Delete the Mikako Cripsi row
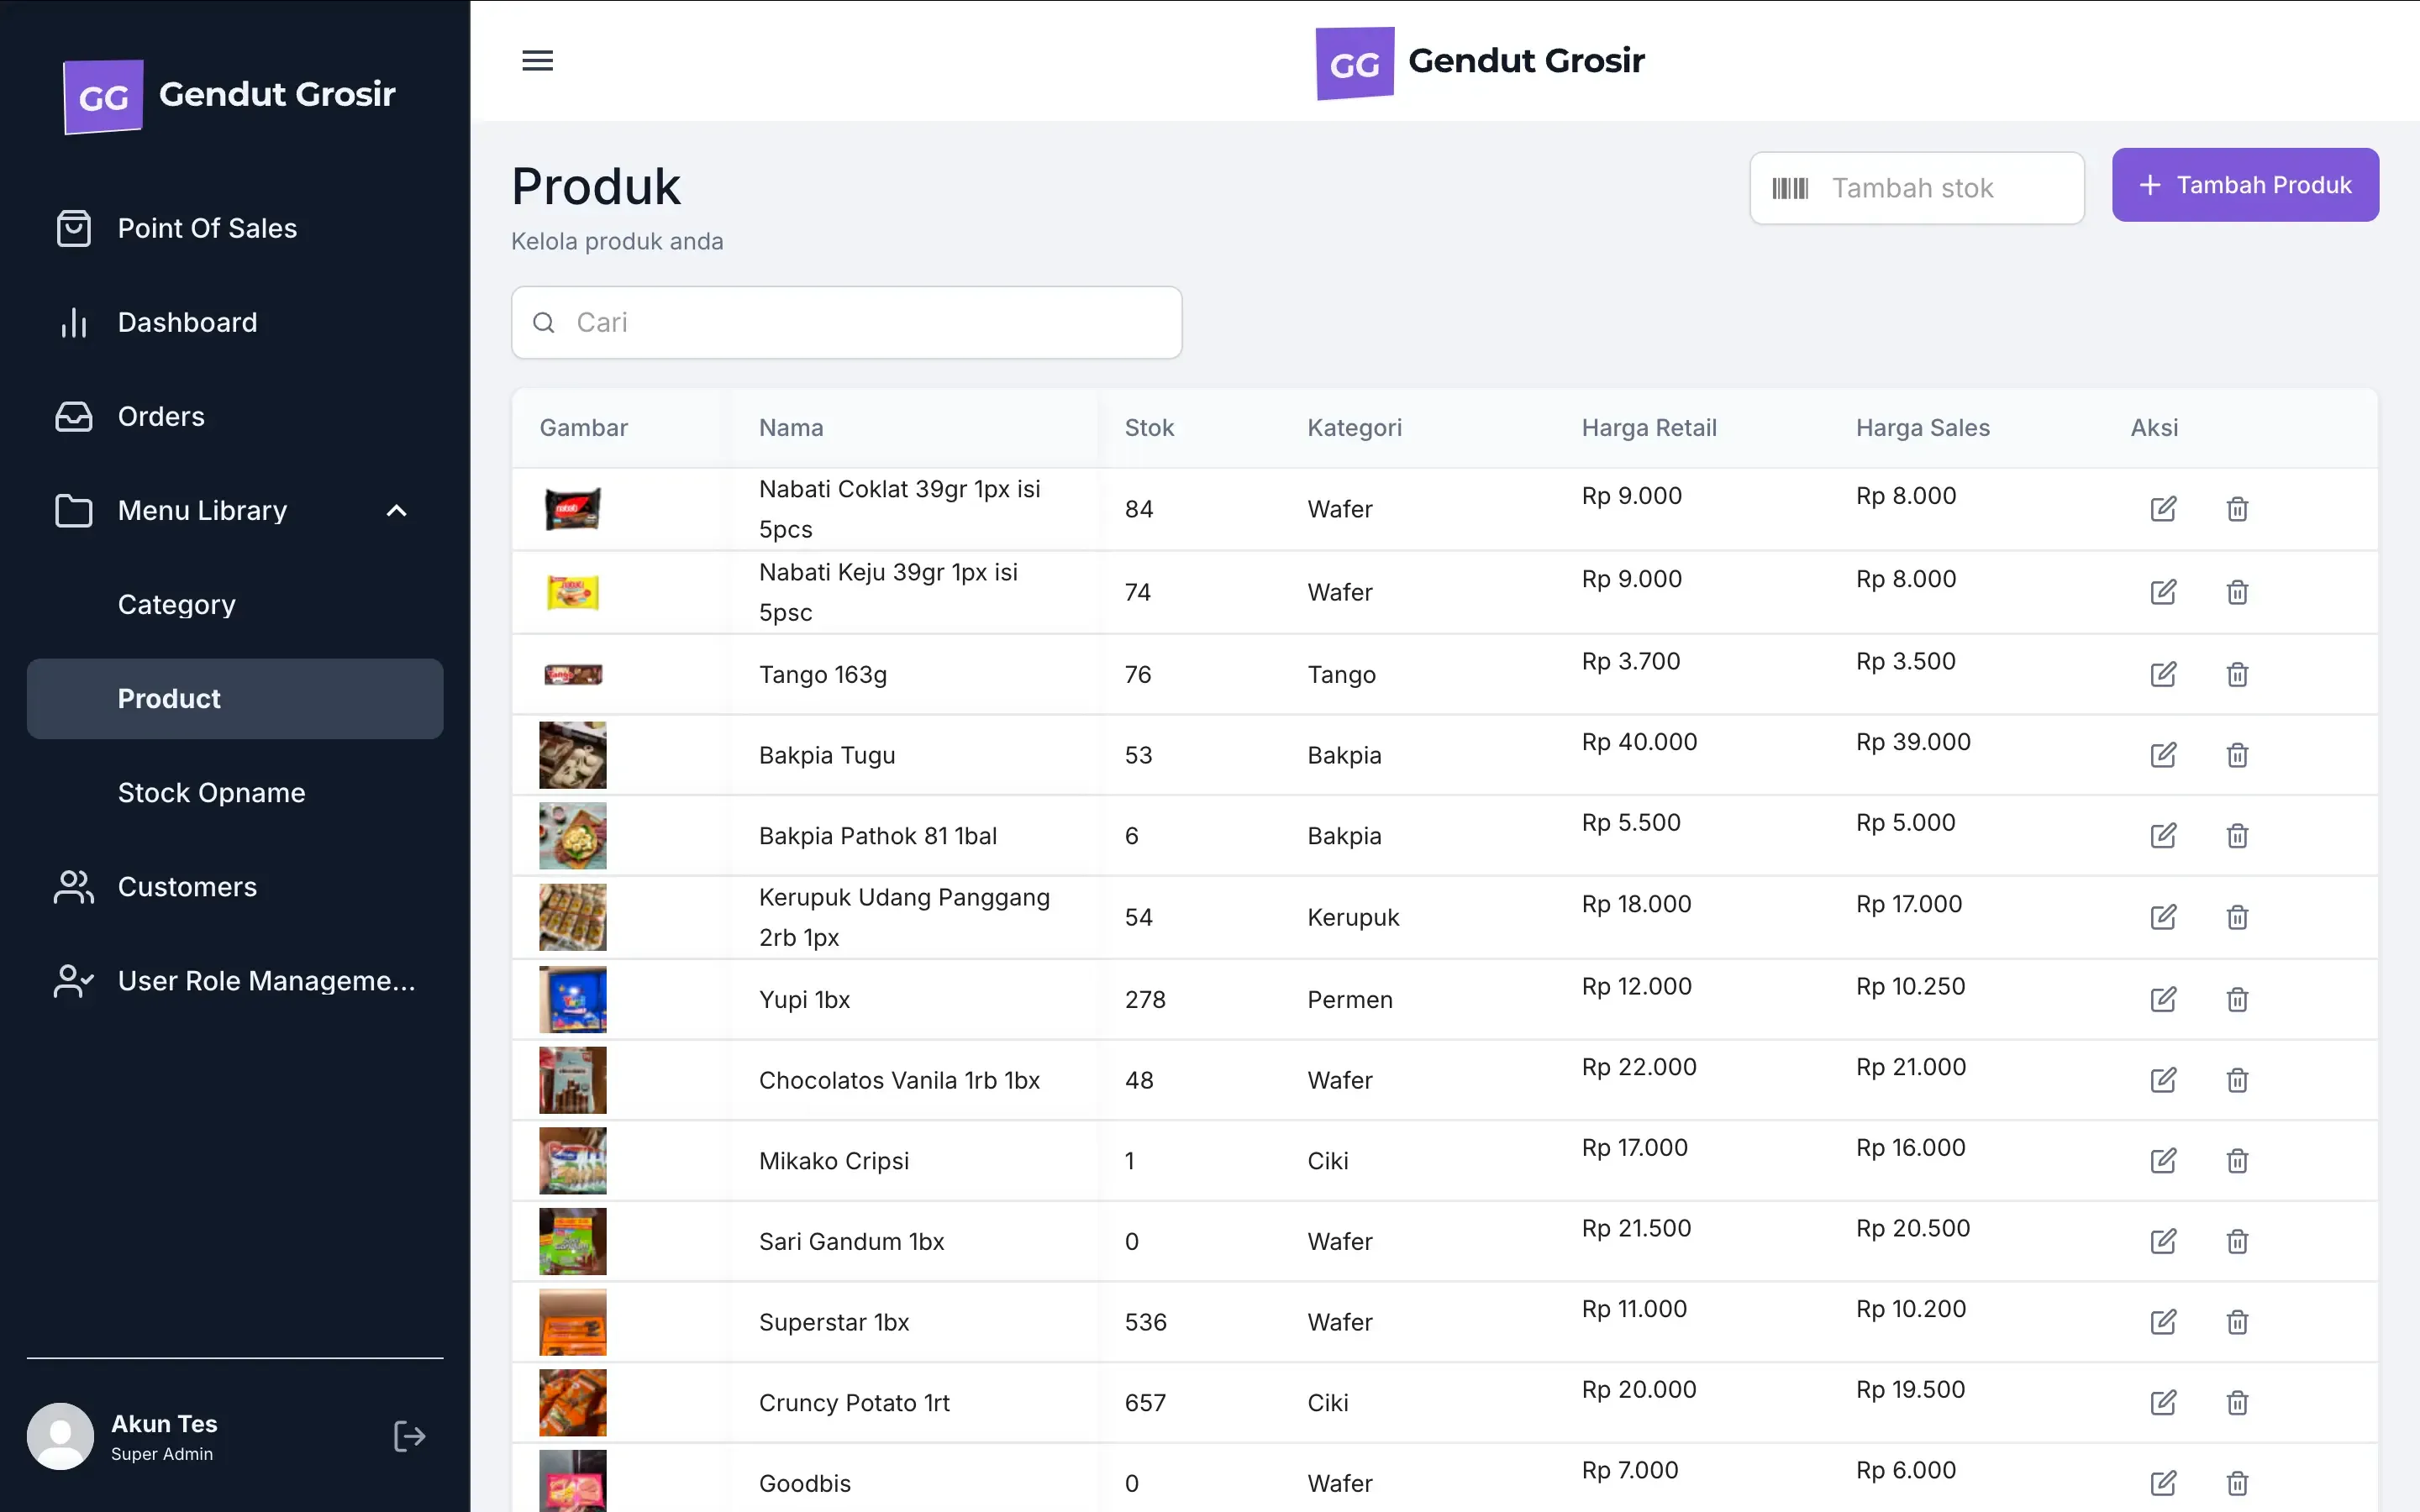Screen dimensions: 2420x1512 click(2237, 1161)
